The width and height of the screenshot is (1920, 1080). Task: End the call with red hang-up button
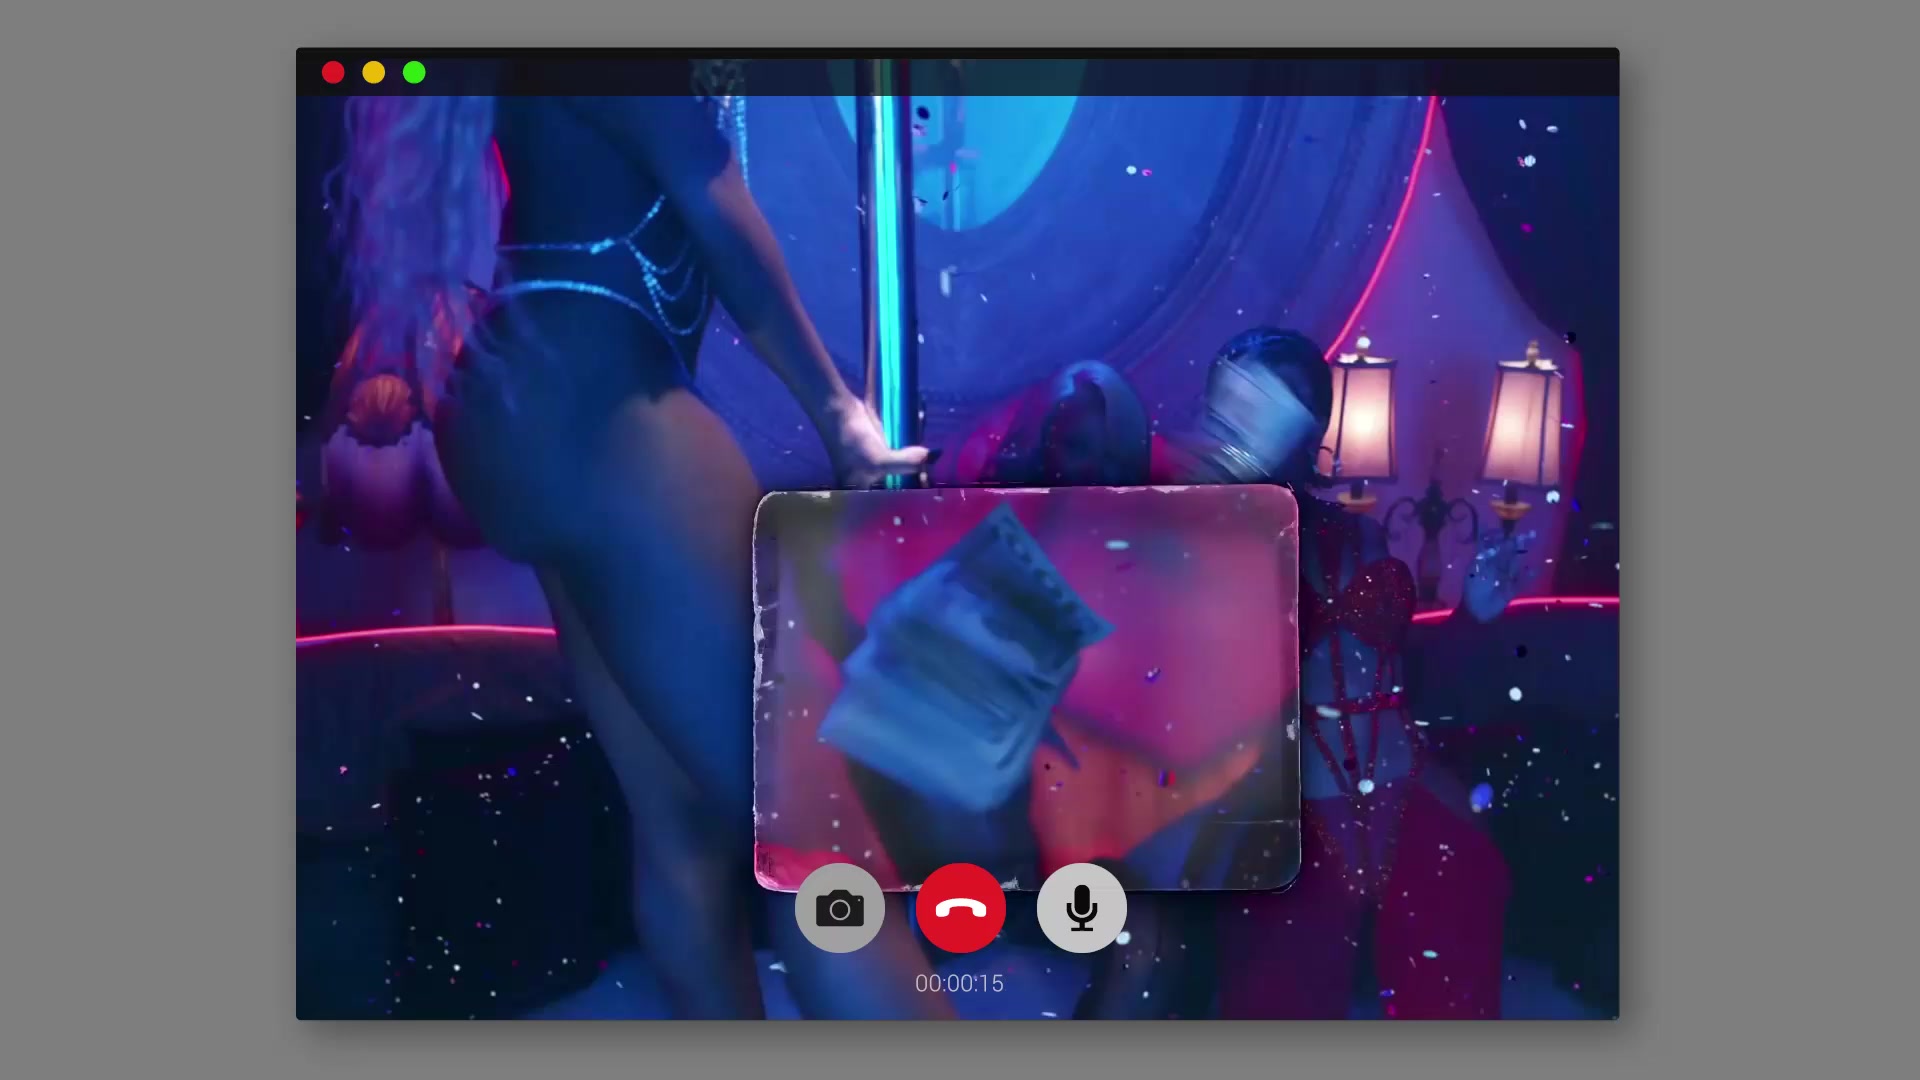click(x=961, y=908)
